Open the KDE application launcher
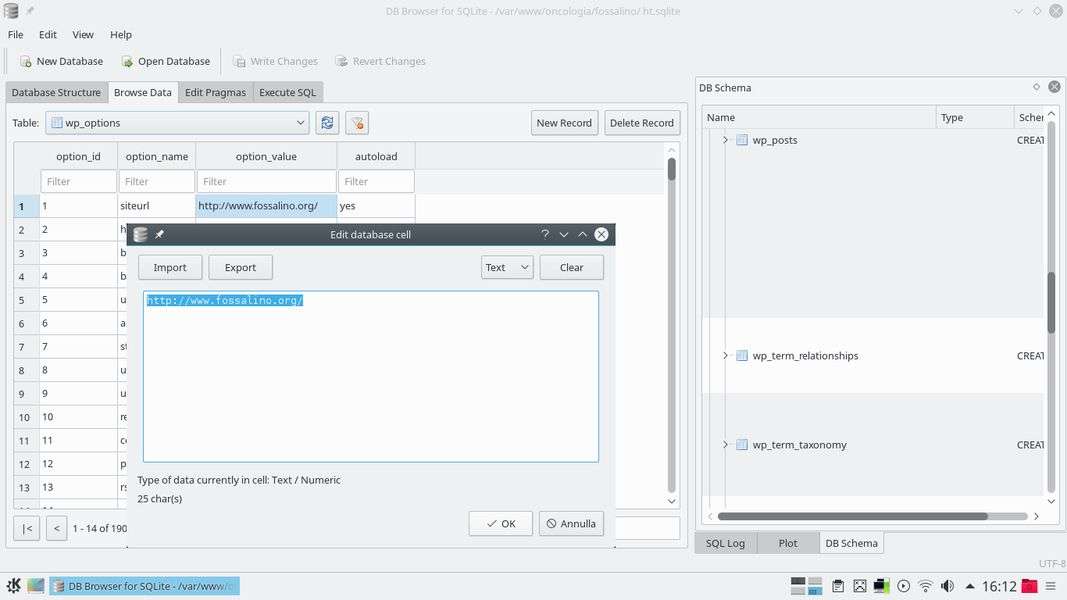 [x=13, y=586]
